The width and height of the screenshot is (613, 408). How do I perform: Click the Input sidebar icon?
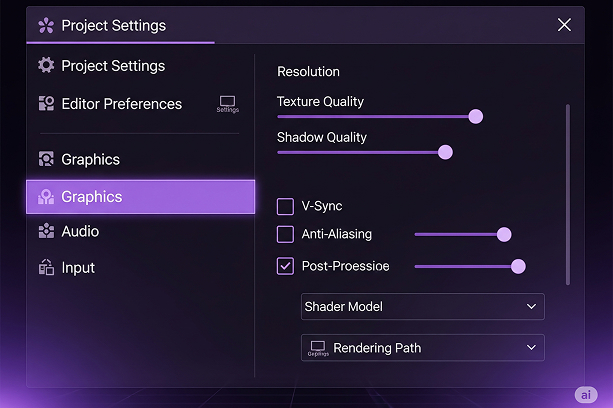[46, 268]
